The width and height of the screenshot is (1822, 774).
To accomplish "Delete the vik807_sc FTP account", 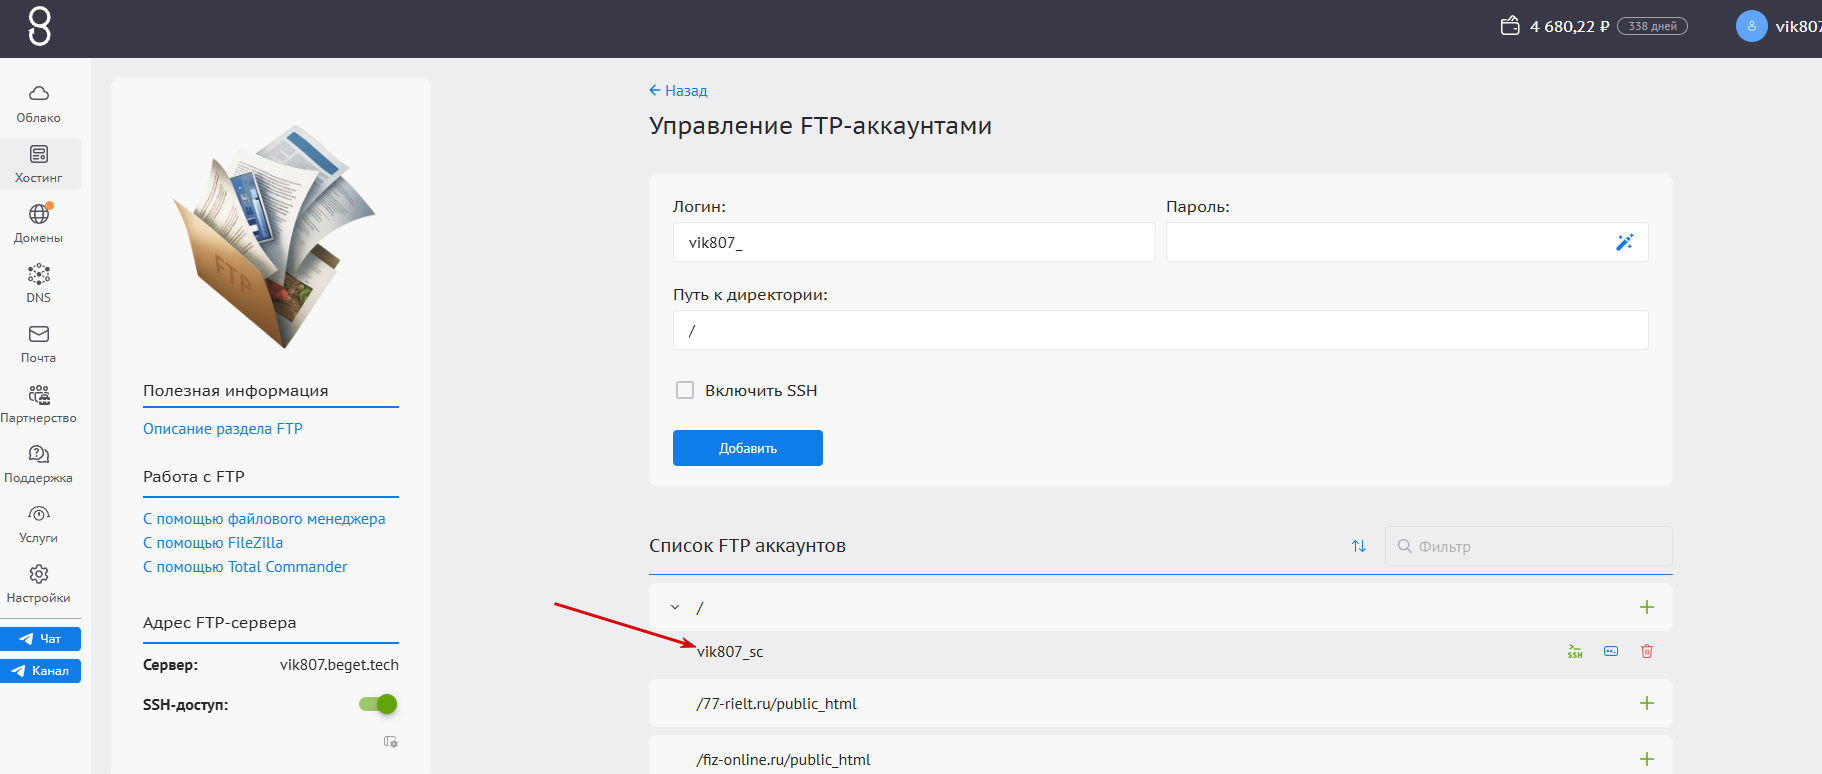I will [1647, 651].
